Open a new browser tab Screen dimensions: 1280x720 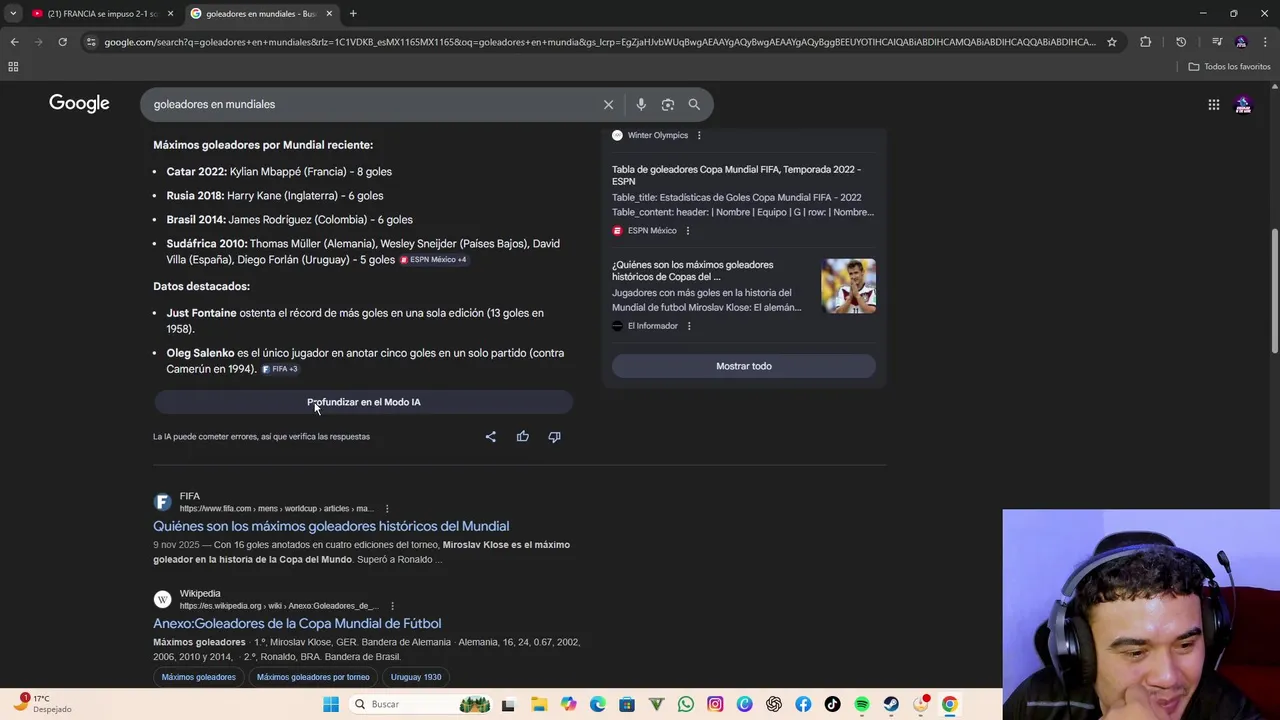[x=353, y=13]
